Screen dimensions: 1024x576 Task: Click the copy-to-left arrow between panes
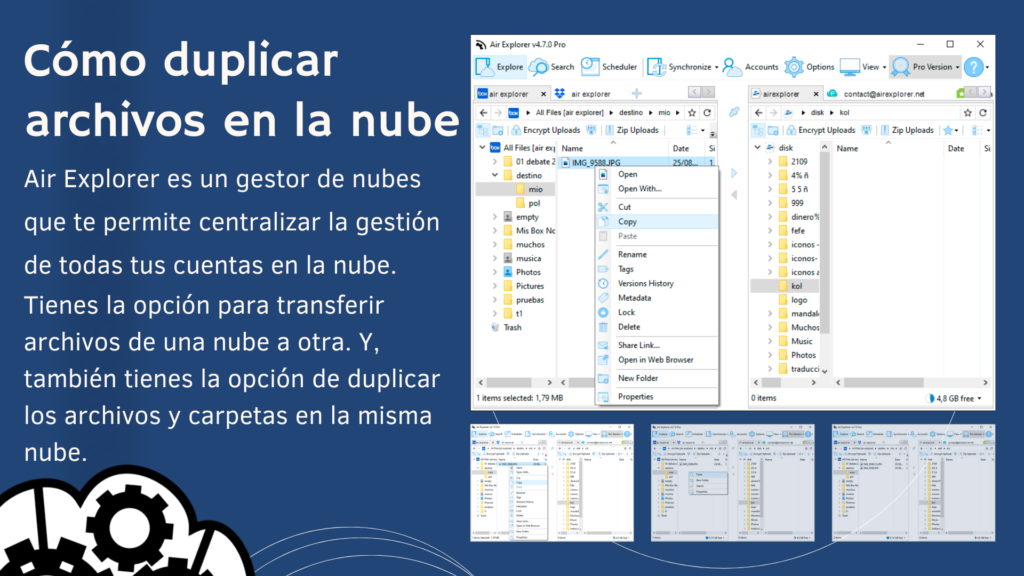click(734, 195)
